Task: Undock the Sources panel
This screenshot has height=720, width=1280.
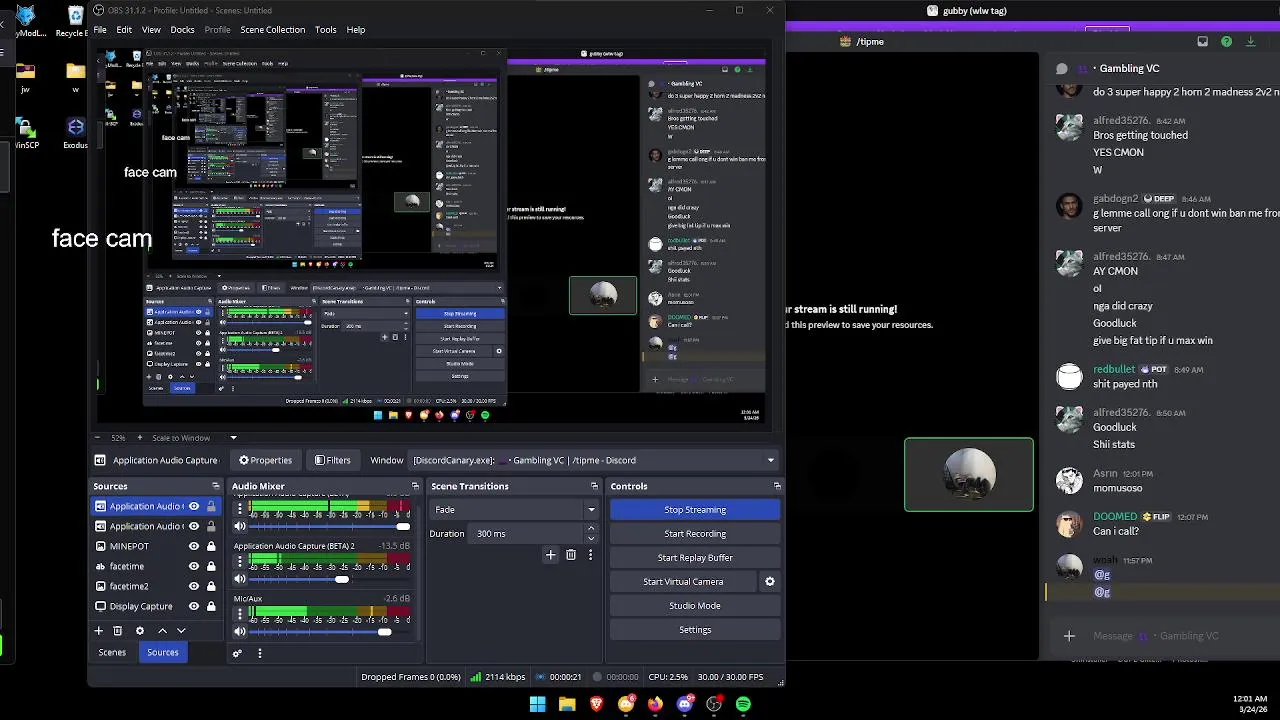Action: tap(215, 486)
